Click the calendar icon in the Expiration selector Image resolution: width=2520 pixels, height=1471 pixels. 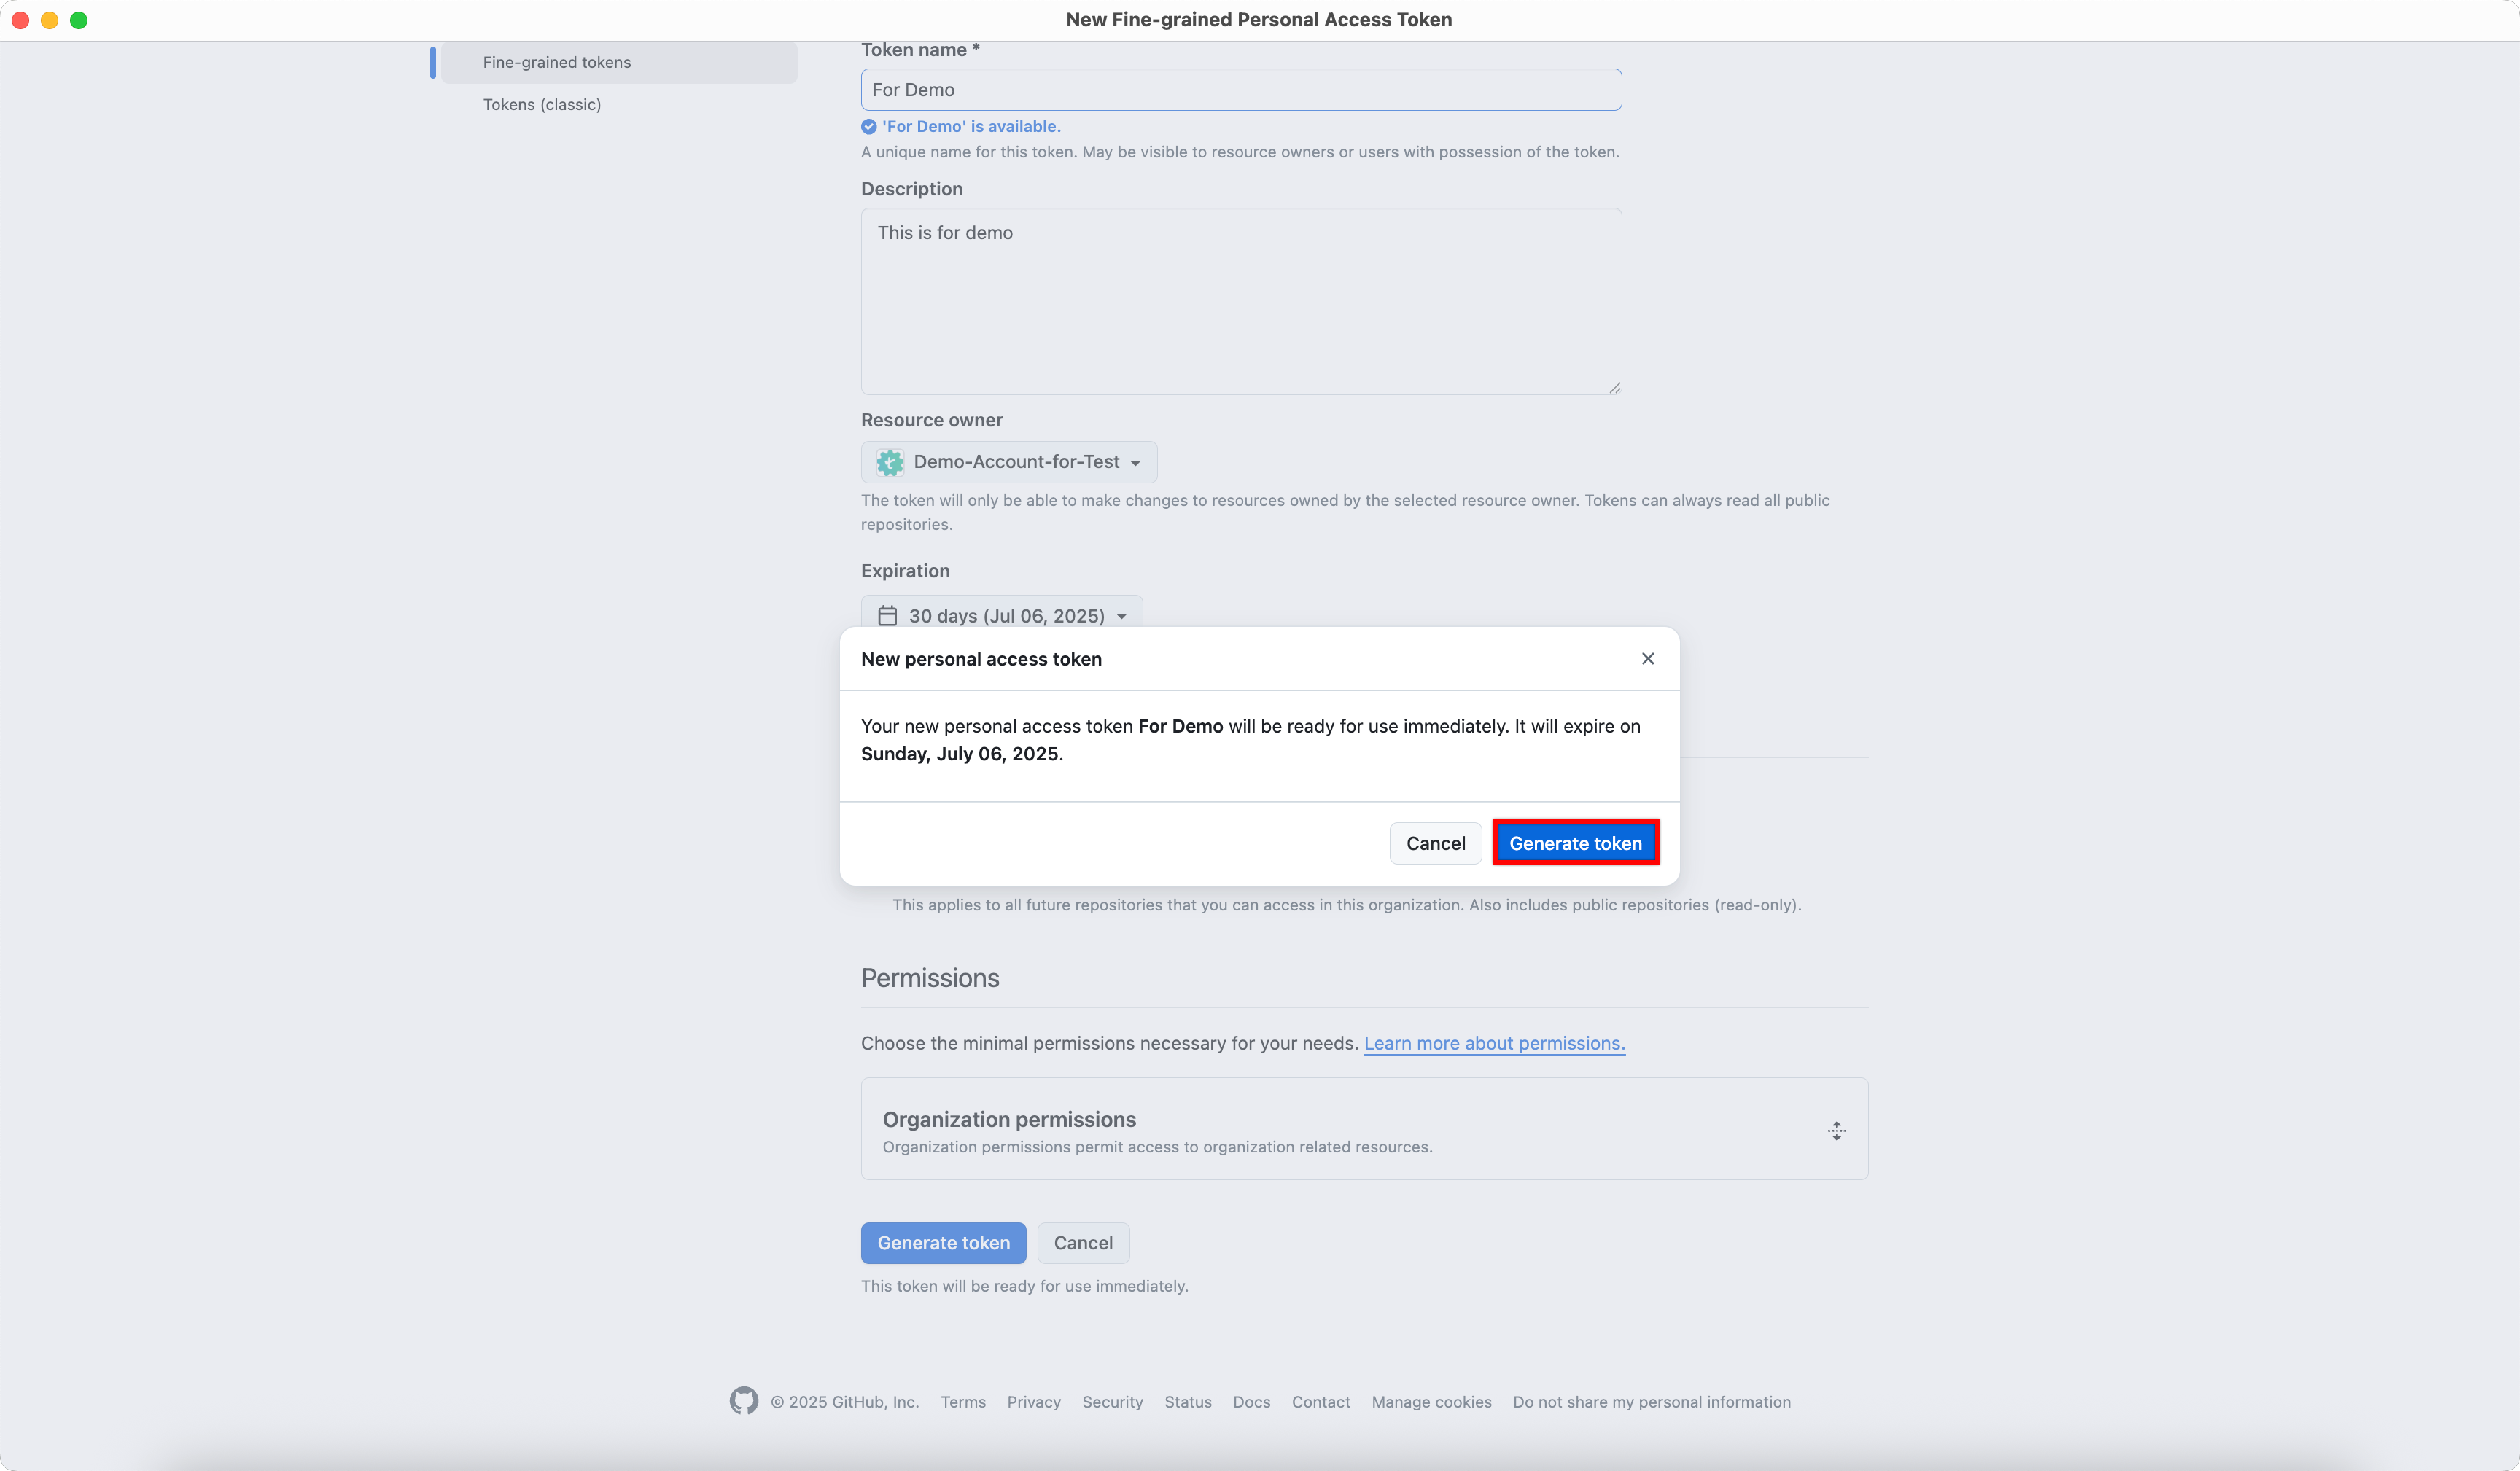(887, 615)
